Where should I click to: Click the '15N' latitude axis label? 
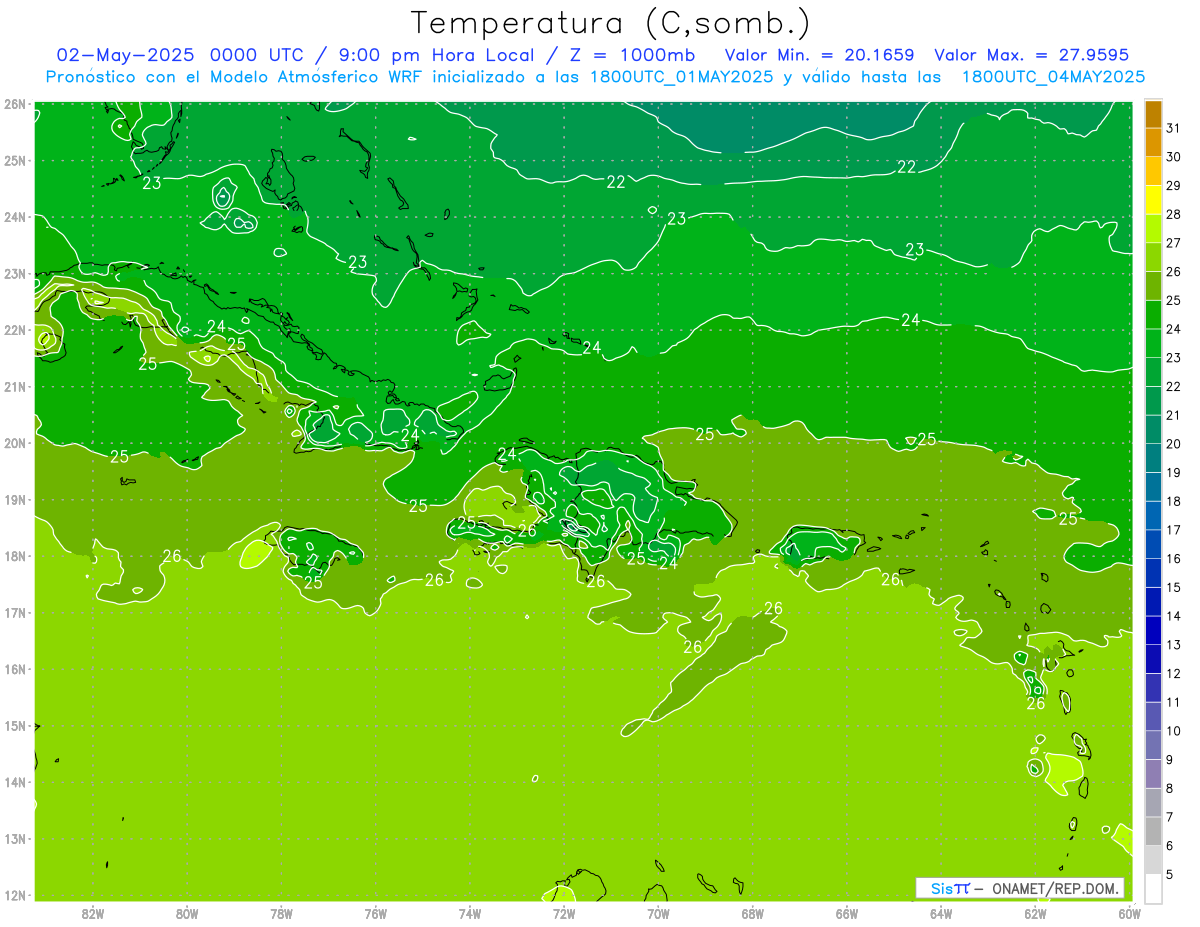[x=14, y=726]
